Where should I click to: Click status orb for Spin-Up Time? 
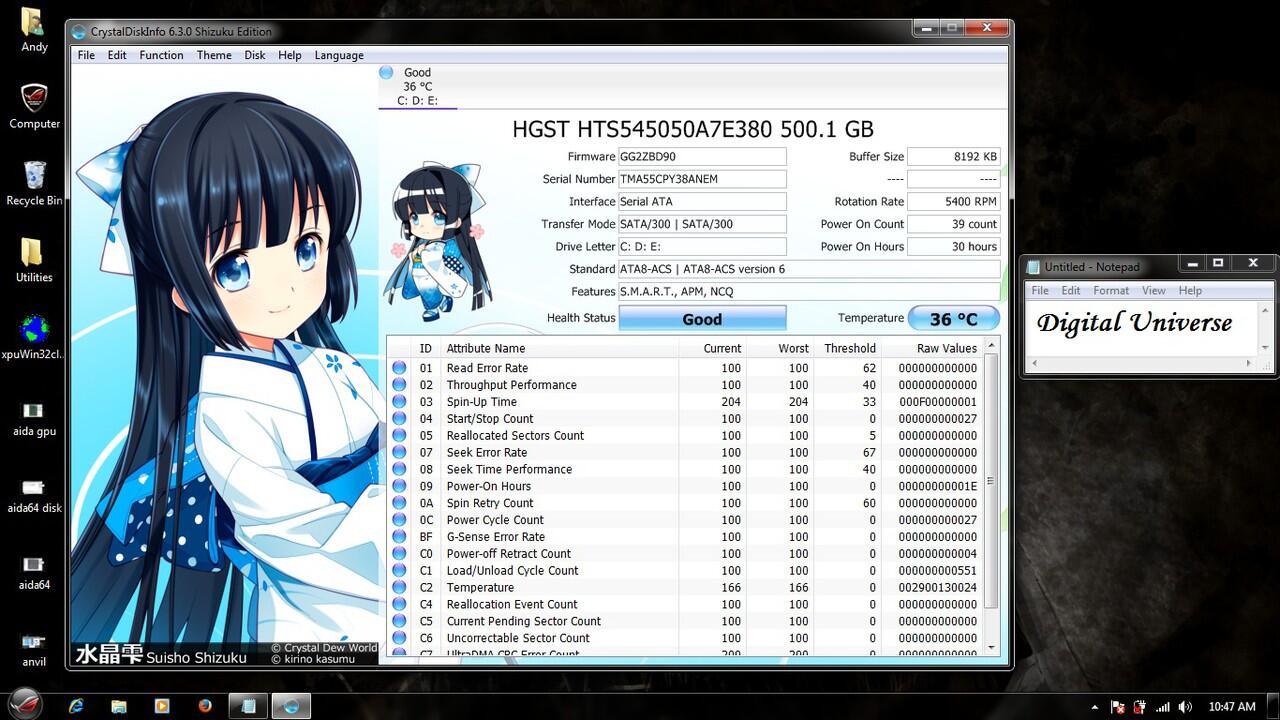click(399, 402)
